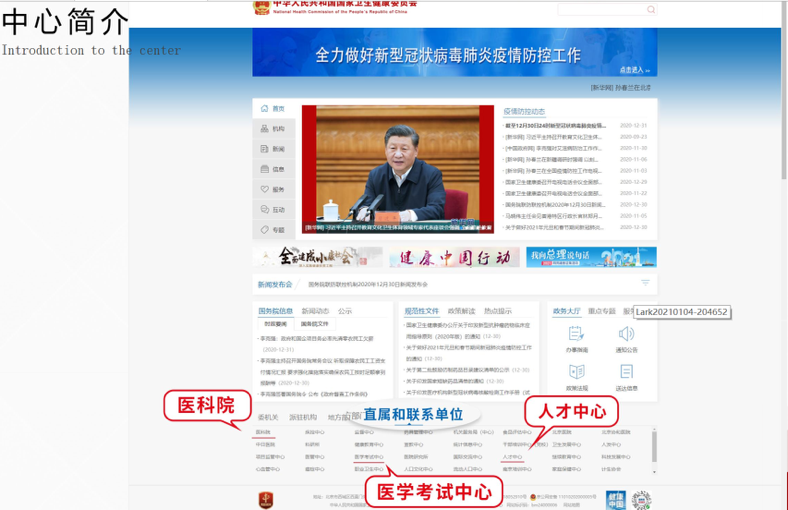Viewport: 788px width, 510px height.
Task: Click the units list scrollbar up arrow
Action: coord(654,430)
